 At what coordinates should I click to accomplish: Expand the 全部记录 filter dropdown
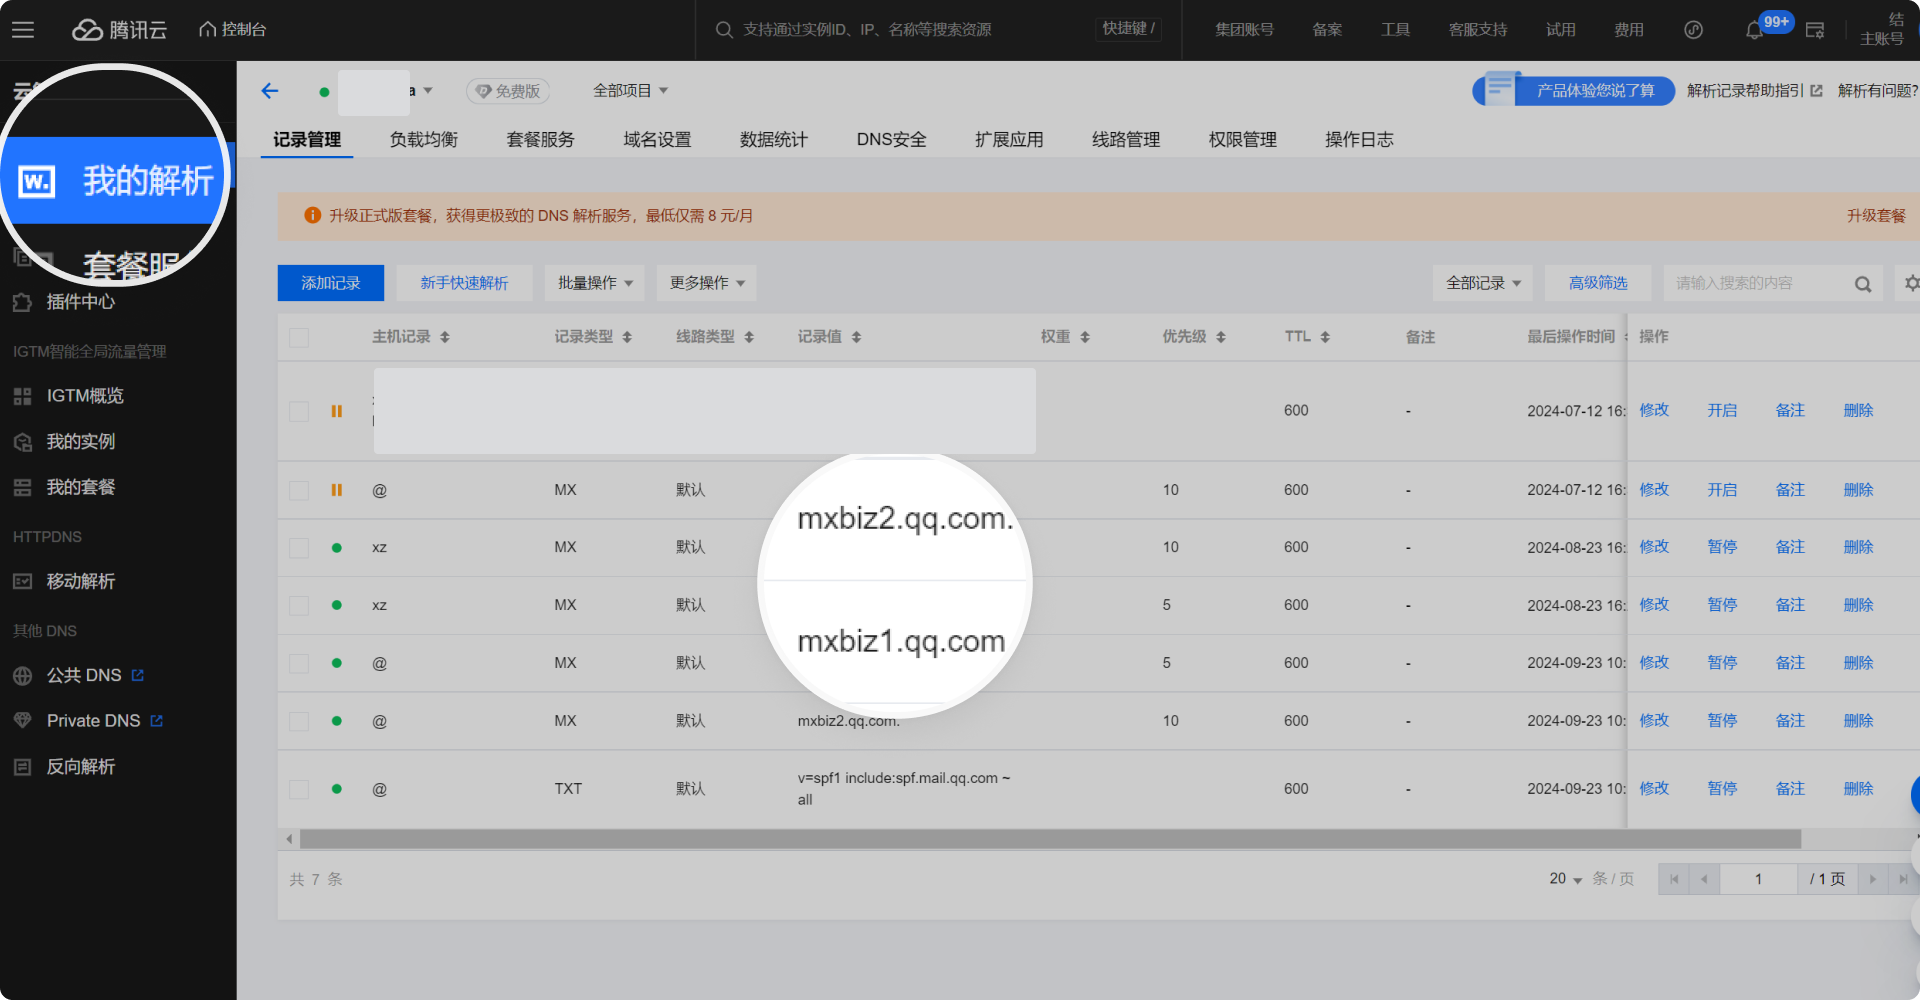click(x=1483, y=283)
